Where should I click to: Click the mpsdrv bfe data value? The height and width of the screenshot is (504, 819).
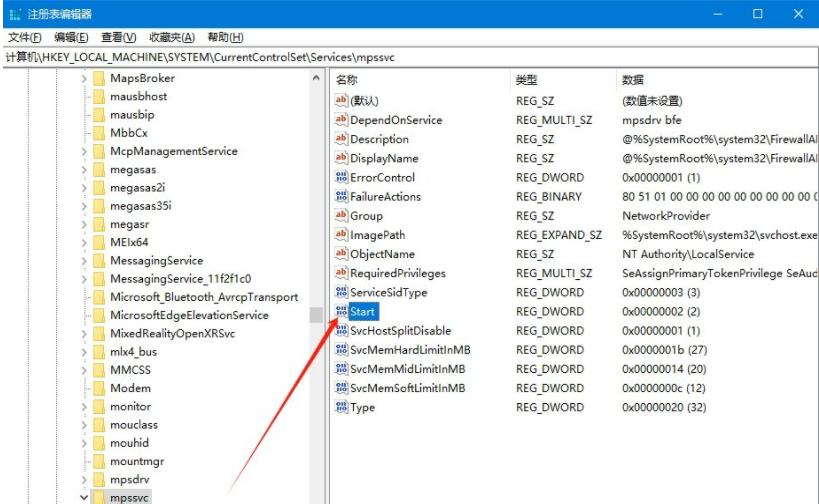(652, 120)
